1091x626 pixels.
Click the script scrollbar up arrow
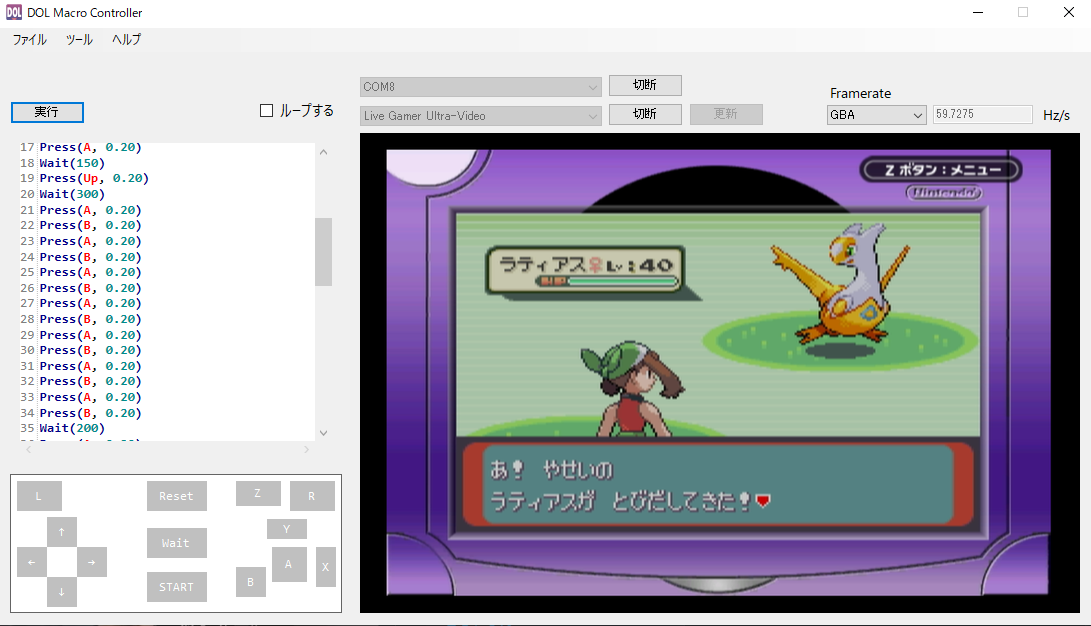pos(324,152)
